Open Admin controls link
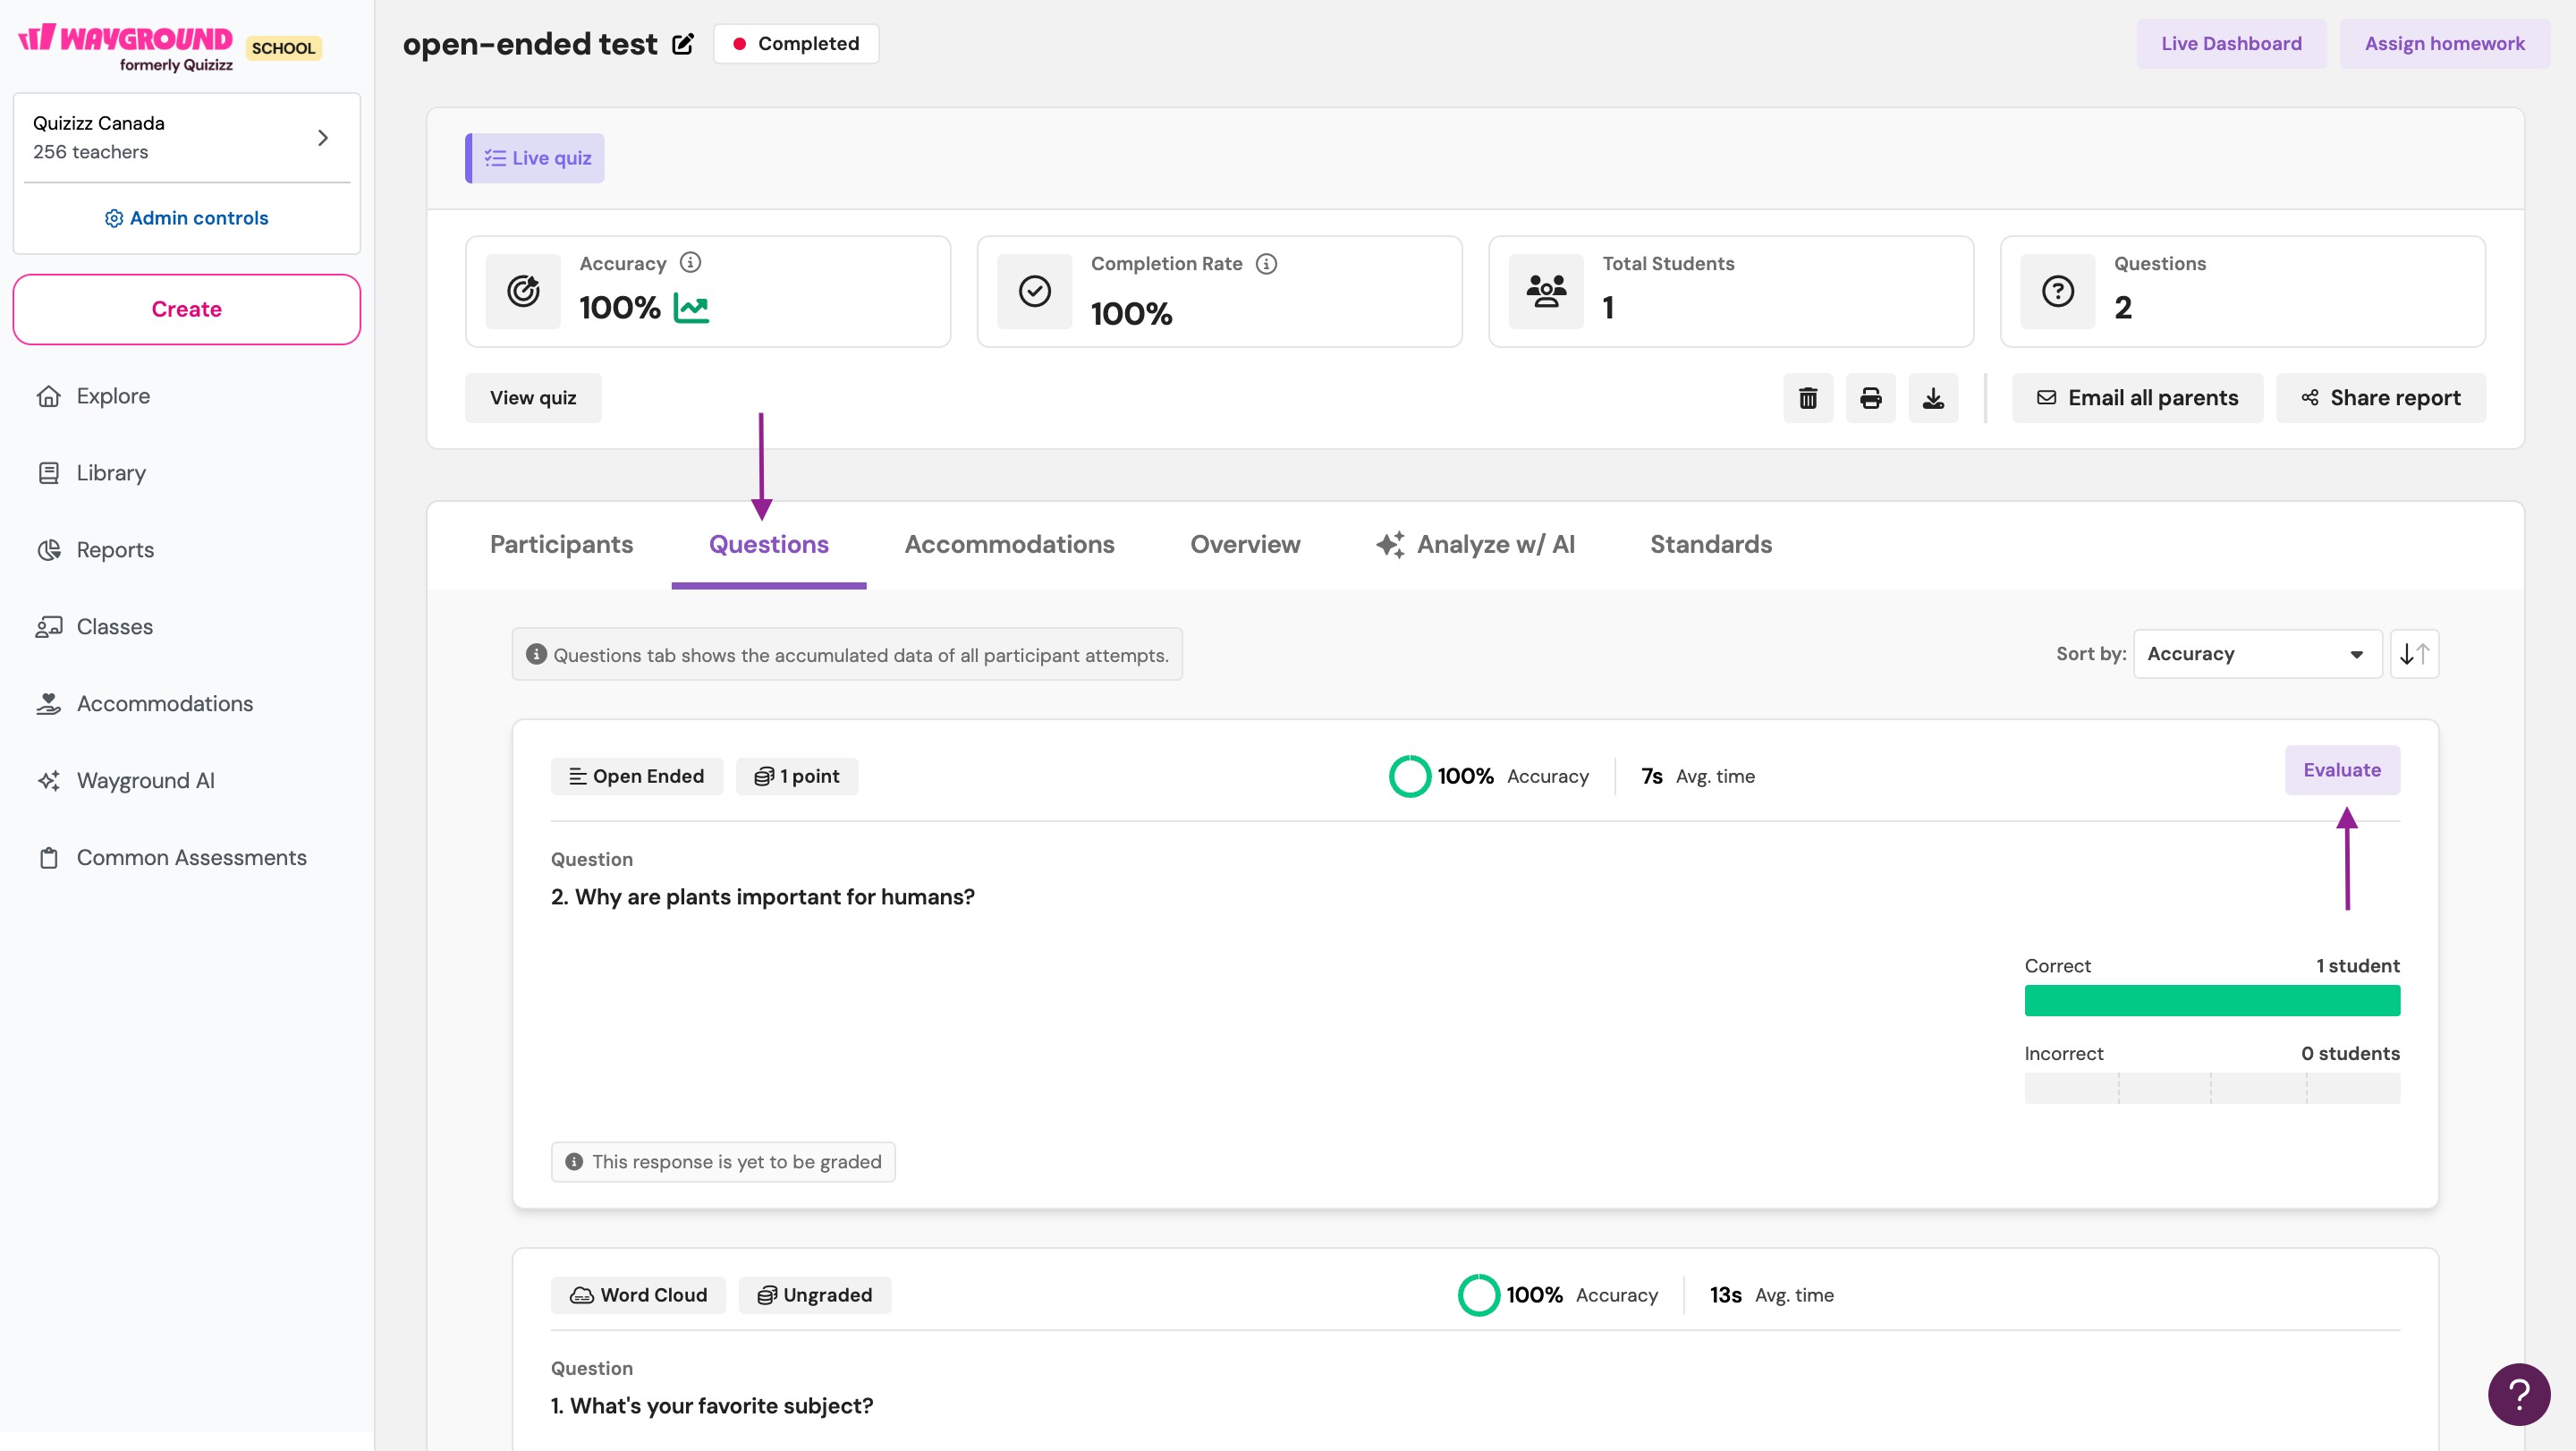The width and height of the screenshot is (2576, 1451). (x=186, y=218)
